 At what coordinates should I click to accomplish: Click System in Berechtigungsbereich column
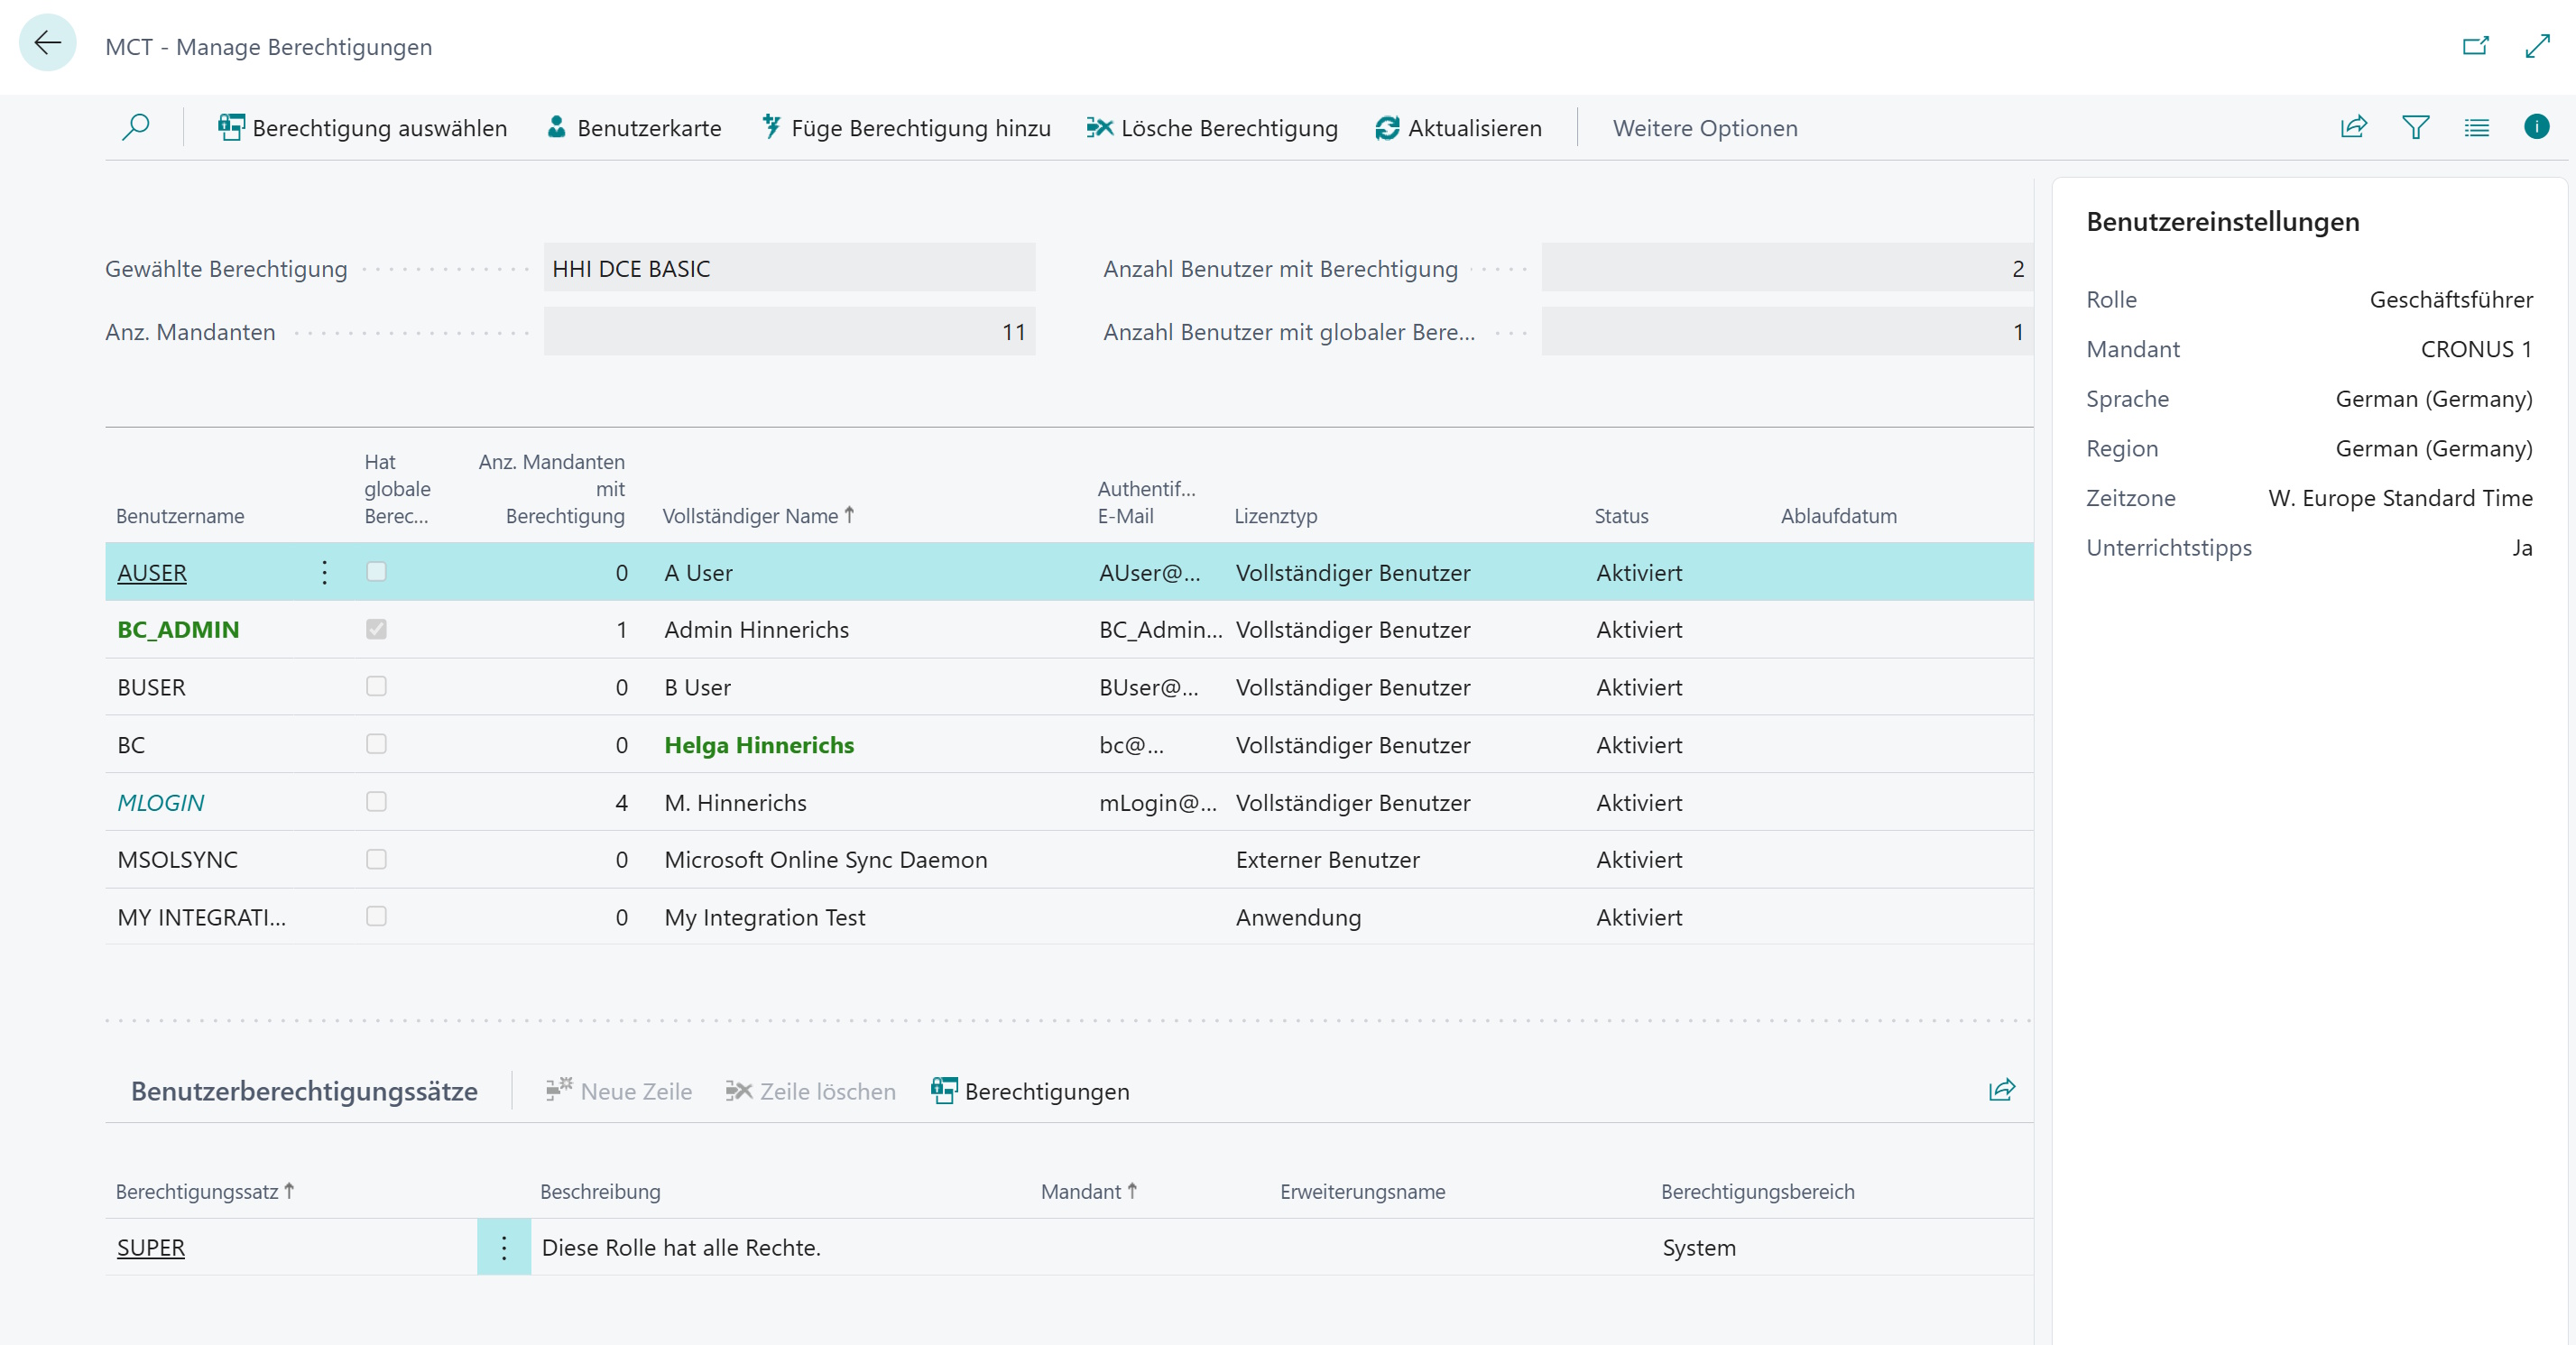tap(1699, 1248)
